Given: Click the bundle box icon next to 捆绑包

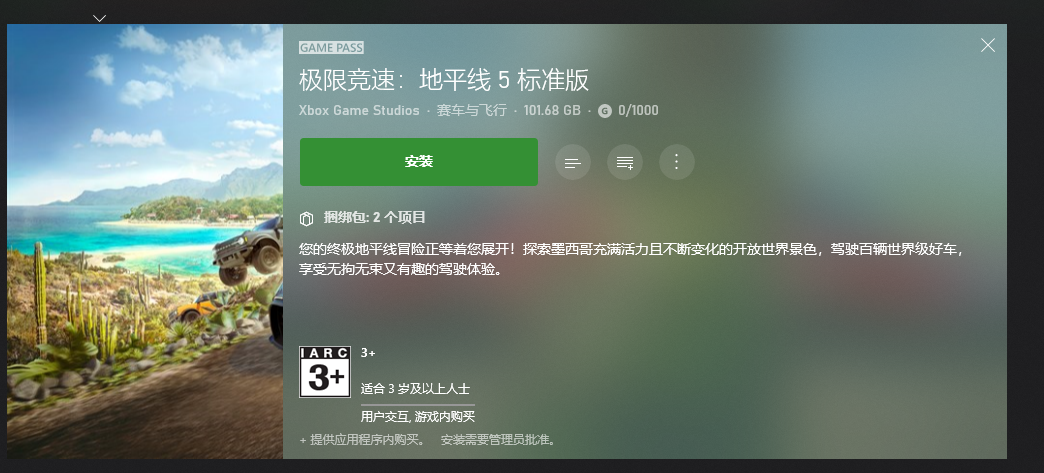Looking at the screenshot, I should click(307, 218).
